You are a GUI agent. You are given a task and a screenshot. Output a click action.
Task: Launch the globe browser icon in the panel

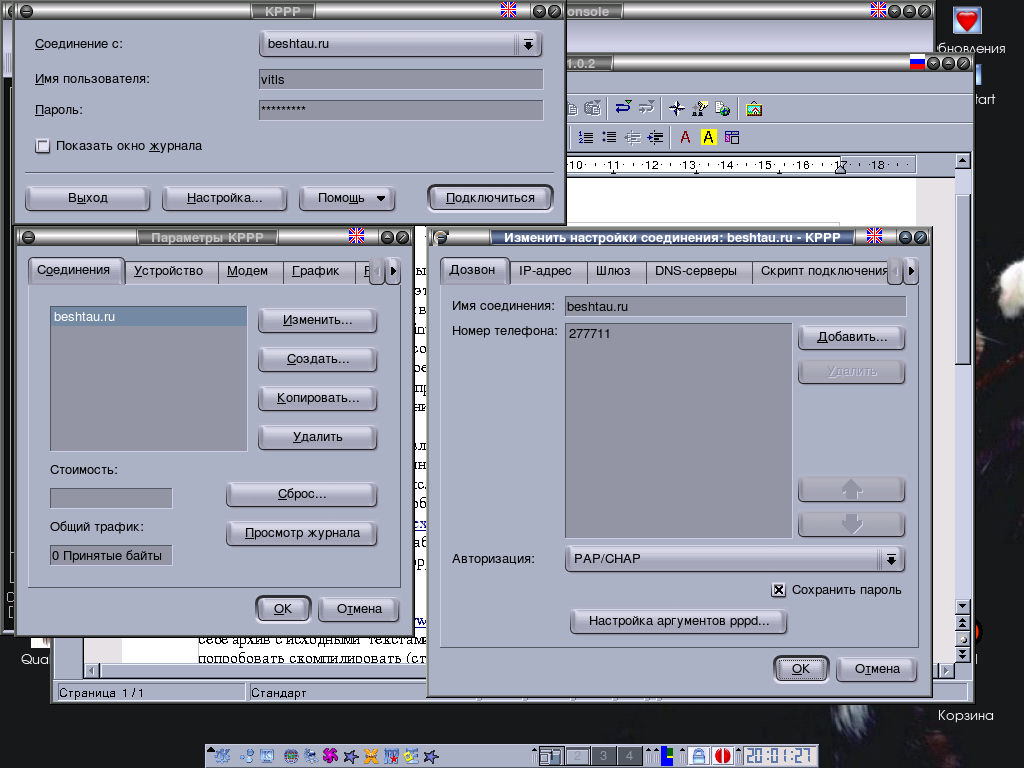[x=291, y=756]
